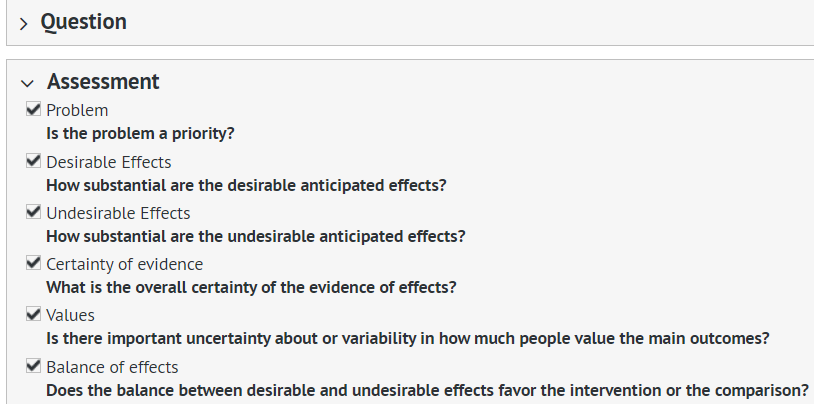This screenshot has height=404, width=814.
Task: Uncheck the Balance of effects checkbox
Action: pos(34,366)
